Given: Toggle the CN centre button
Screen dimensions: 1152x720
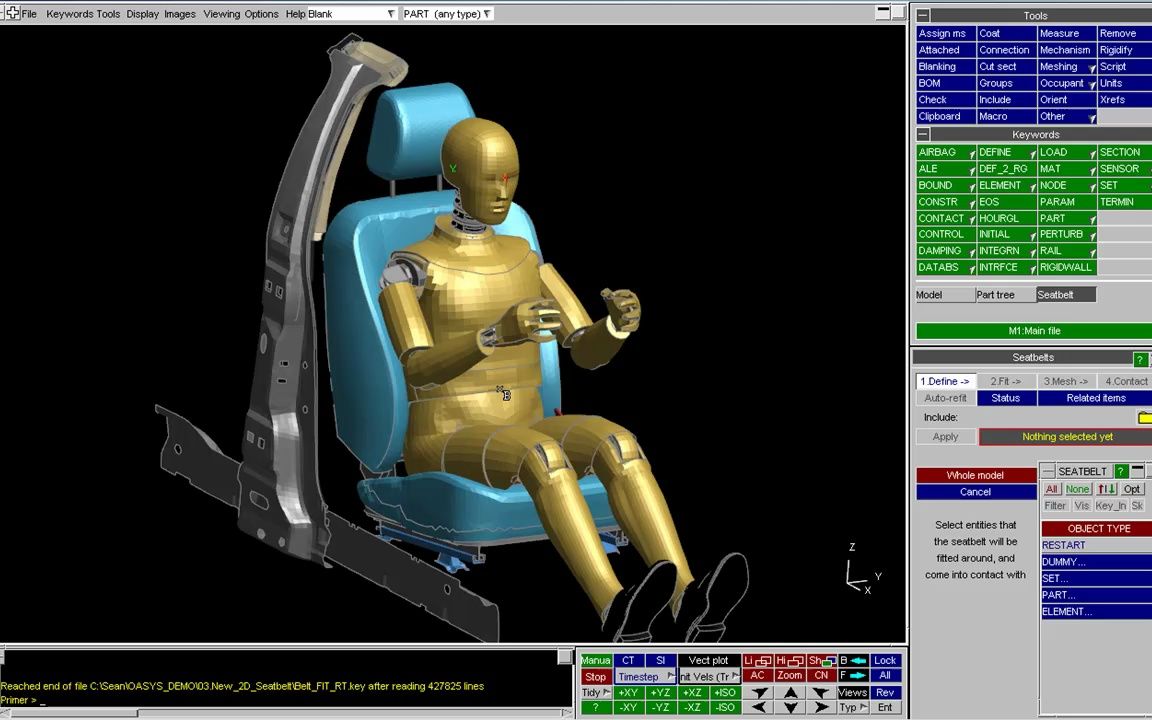Looking at the screenshot, I should coord(821,675).
